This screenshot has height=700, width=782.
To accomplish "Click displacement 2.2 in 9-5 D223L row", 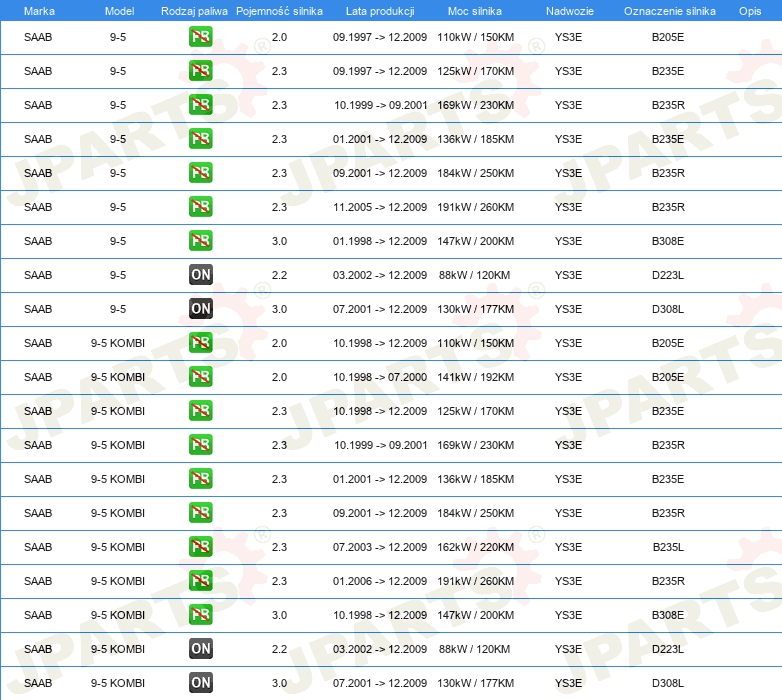I will pos(279,275).
